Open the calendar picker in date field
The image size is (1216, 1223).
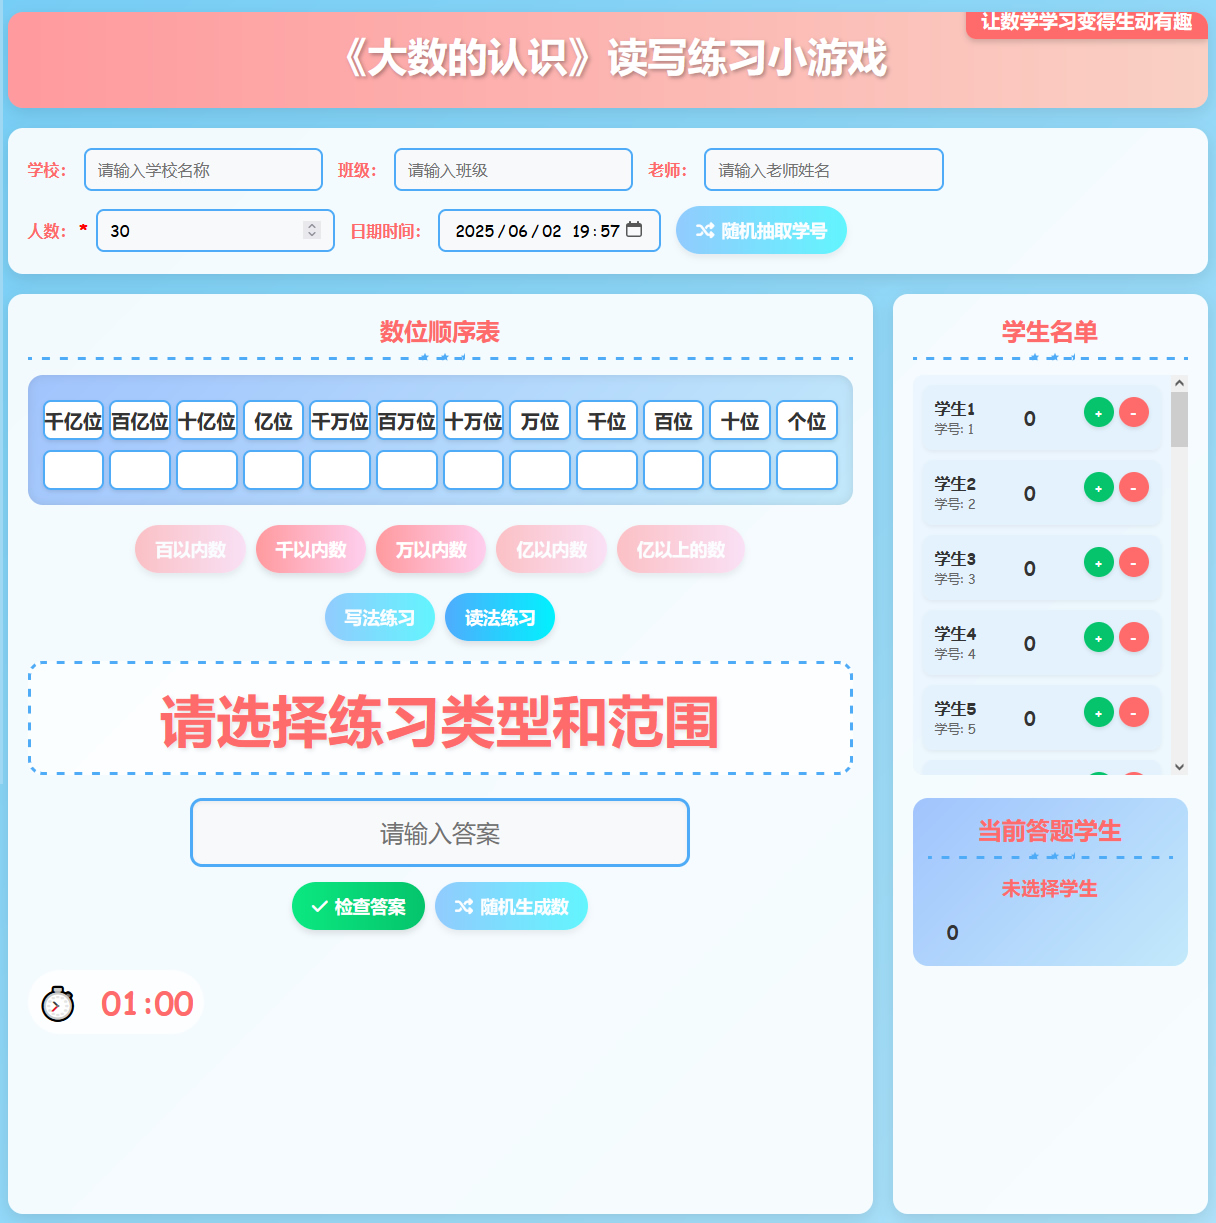coord(634,230)
